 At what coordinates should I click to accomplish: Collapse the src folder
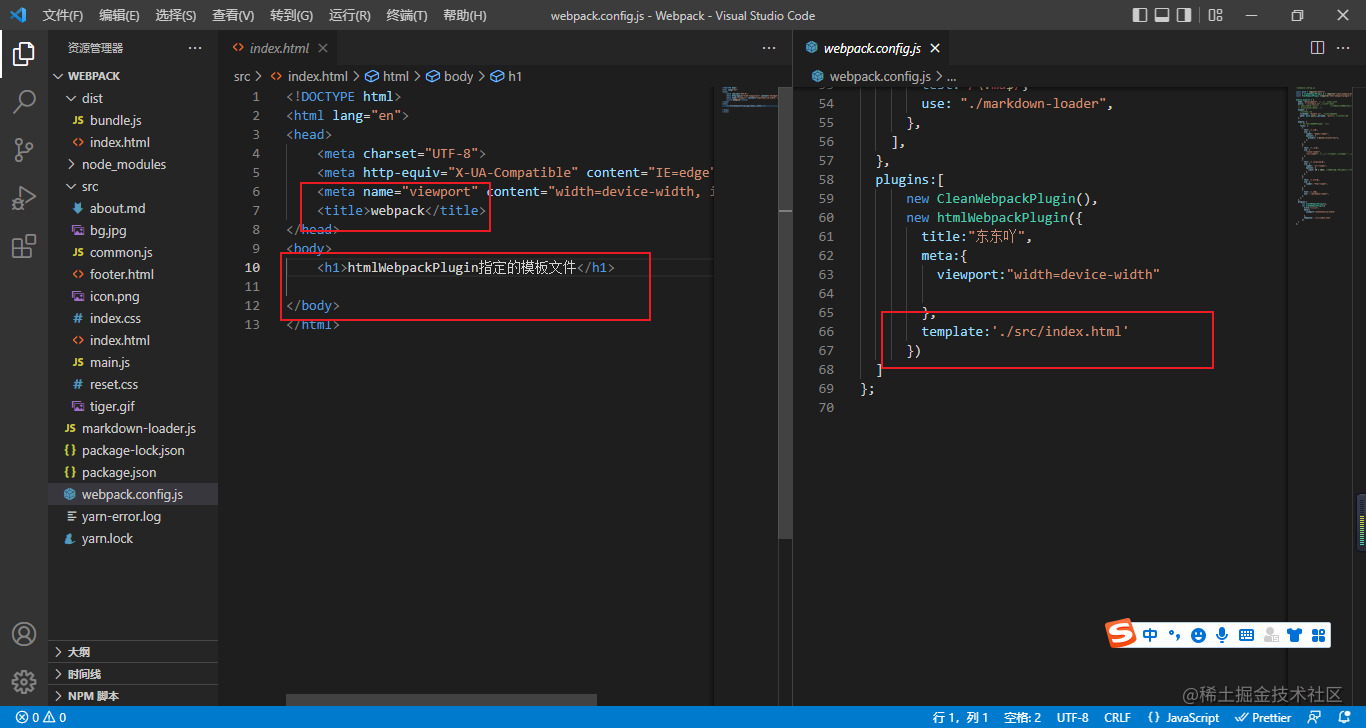coord(133,186)
